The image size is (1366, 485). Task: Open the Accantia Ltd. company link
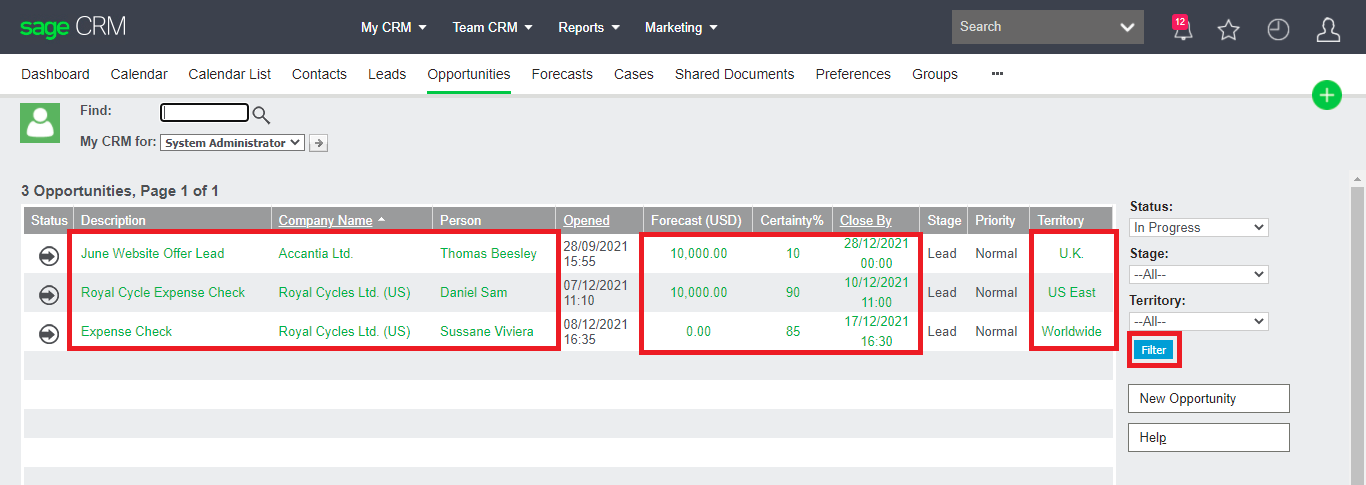(x=316, y=253)
